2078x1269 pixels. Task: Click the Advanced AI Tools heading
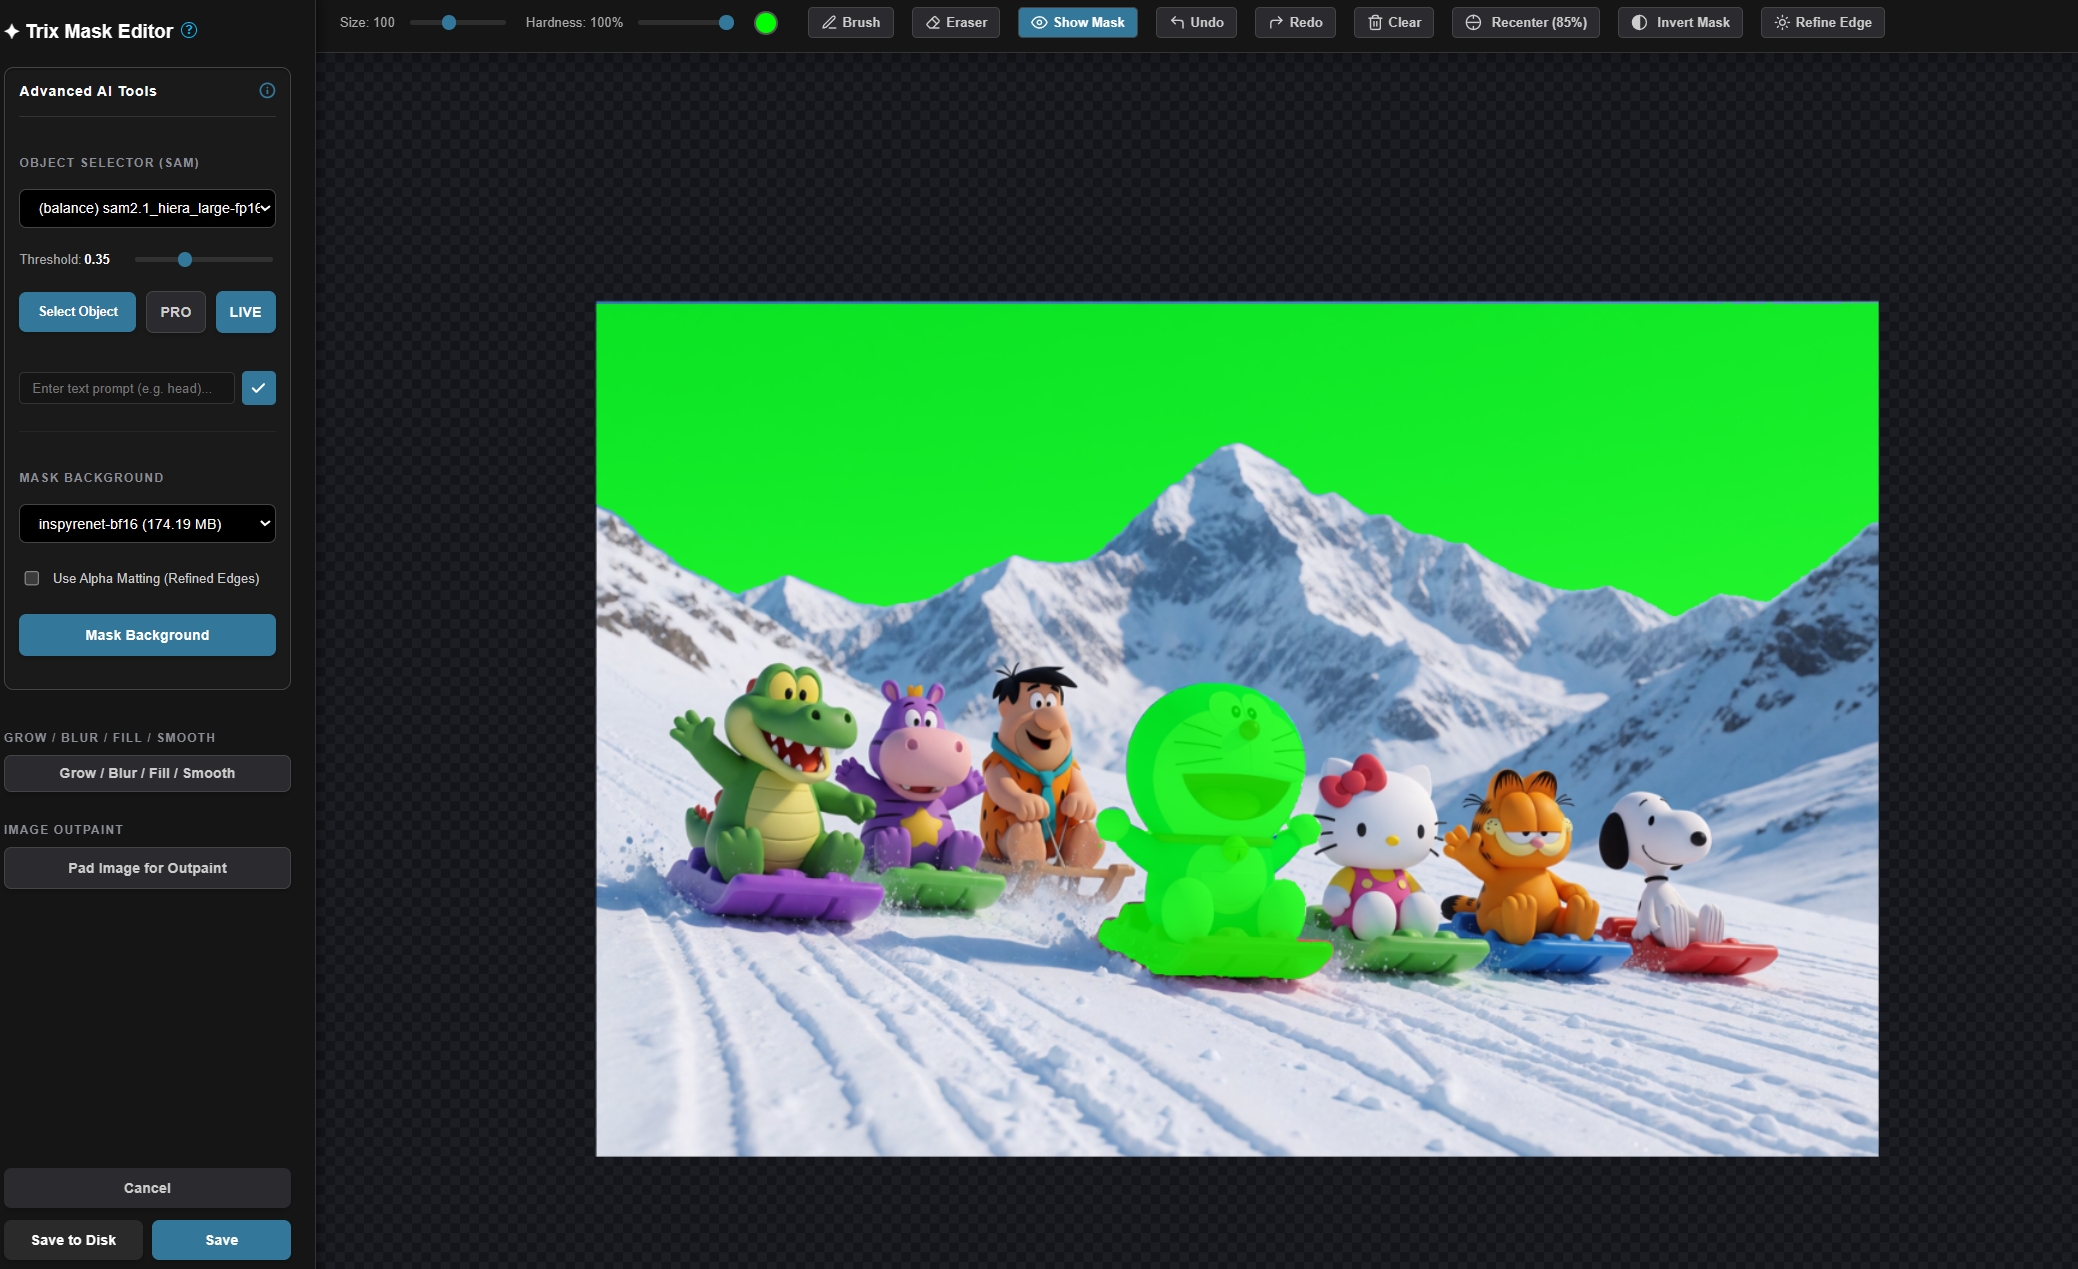[88, 91]
